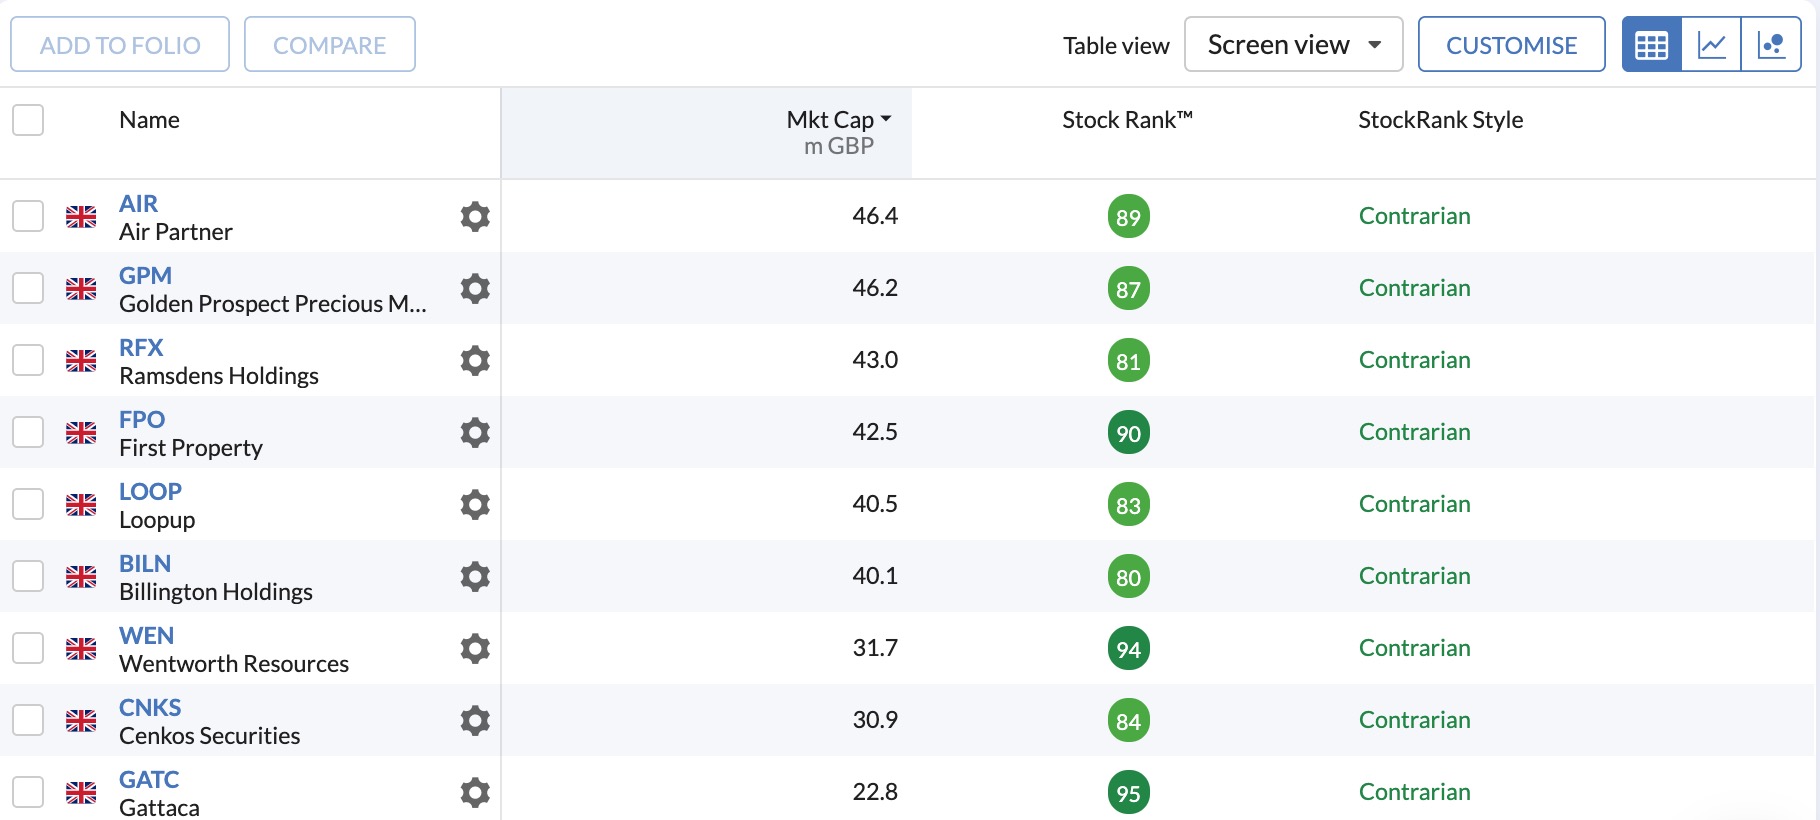Open gear settings for Air Partner
Viewport: 1820px width, 820px height.
pos(475,217)
